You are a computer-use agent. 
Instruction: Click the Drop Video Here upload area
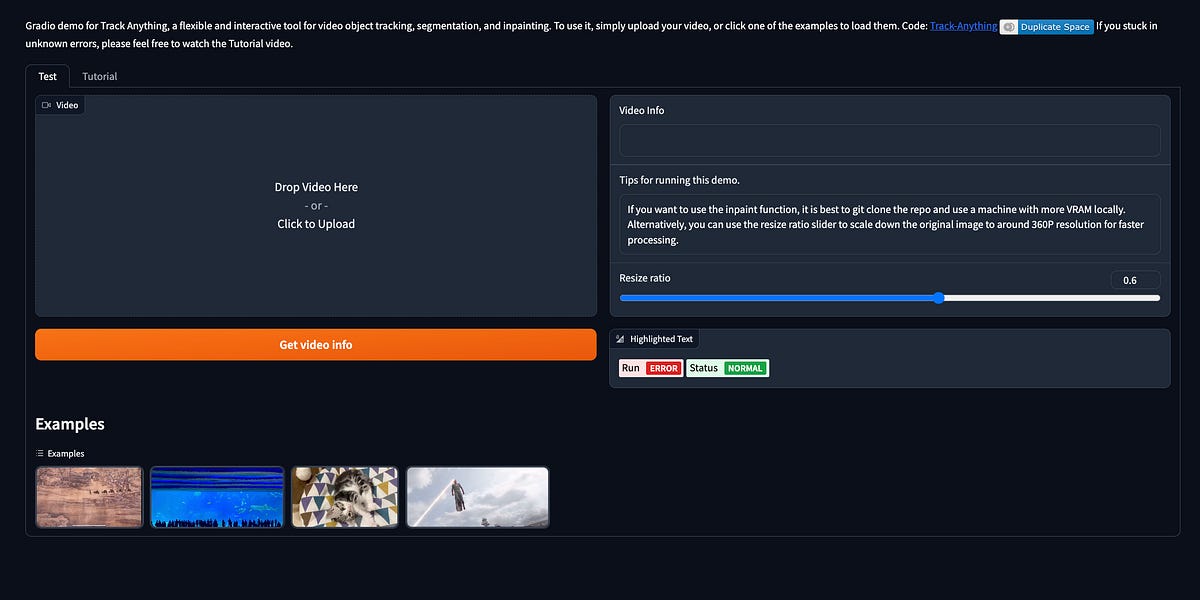pyautogui.click(x=315, y=205)
